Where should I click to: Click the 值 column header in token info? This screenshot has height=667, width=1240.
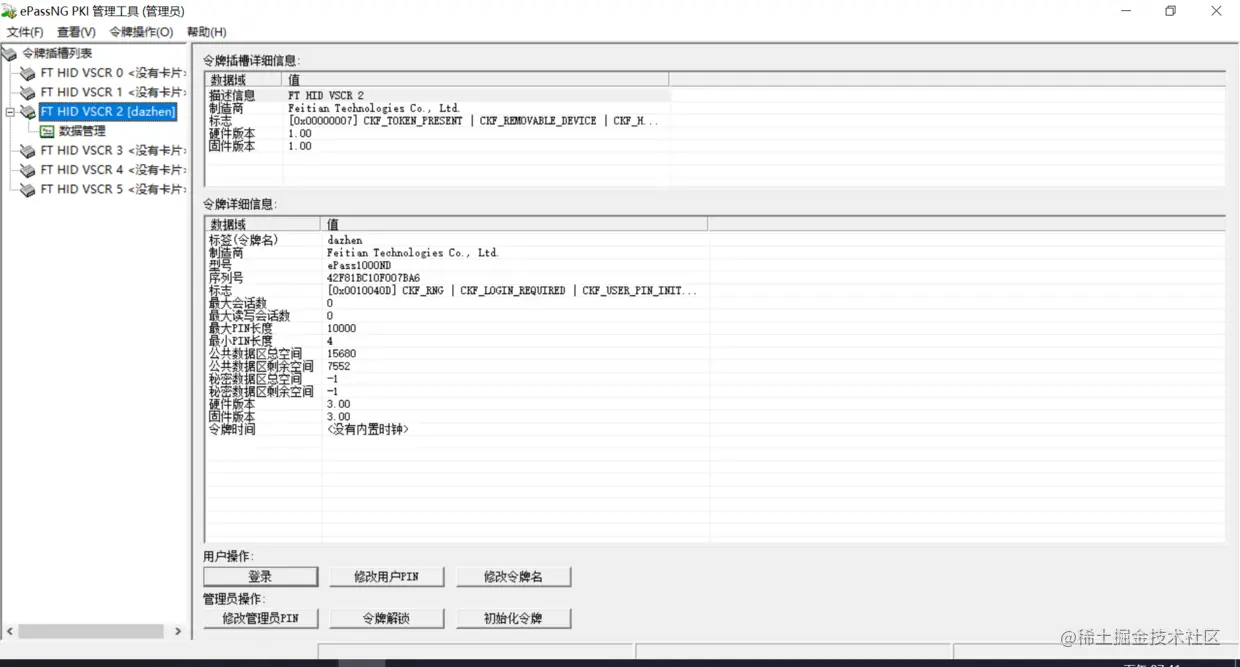[514, 224]
